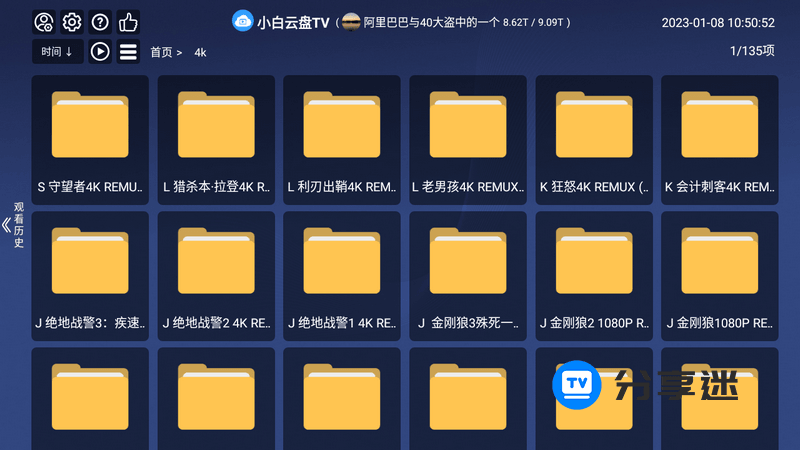Expand the 观看历史 side panel
Viewport: 800px width, 450px height.
click(x=12, y=225)
